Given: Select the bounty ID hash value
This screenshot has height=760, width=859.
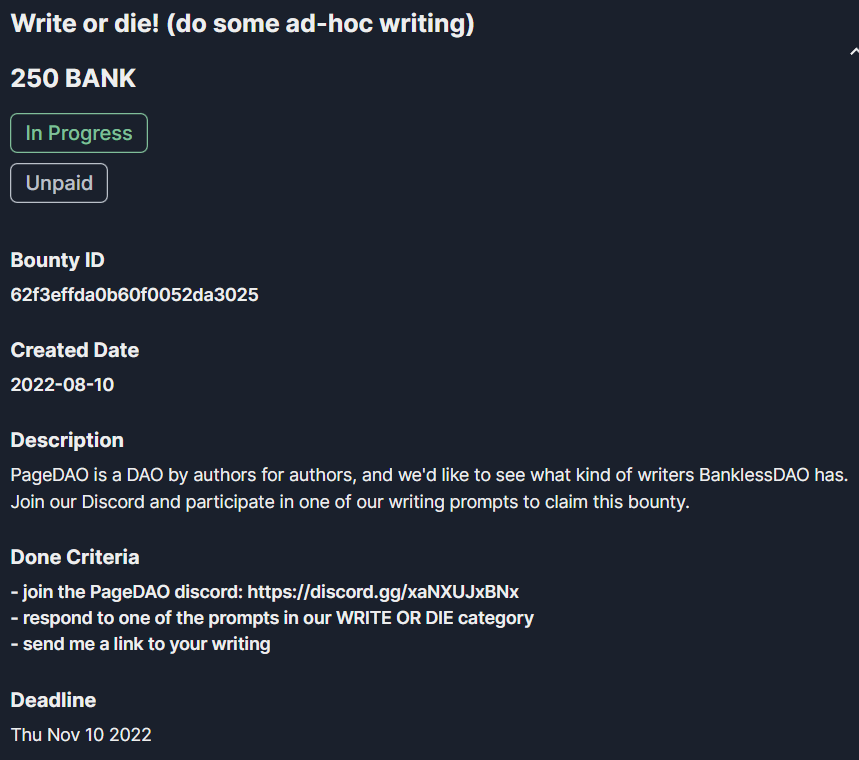Looking at the screenshot, I should pos(134,295).
